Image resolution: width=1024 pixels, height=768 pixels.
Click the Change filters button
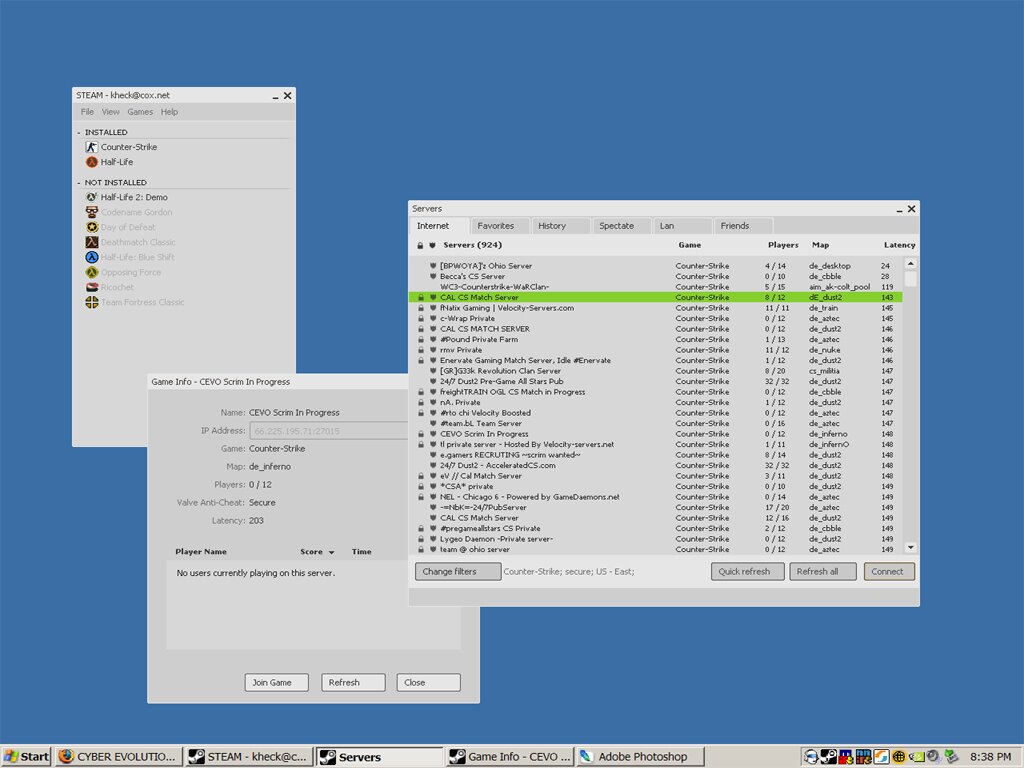(x=458, y=571)
